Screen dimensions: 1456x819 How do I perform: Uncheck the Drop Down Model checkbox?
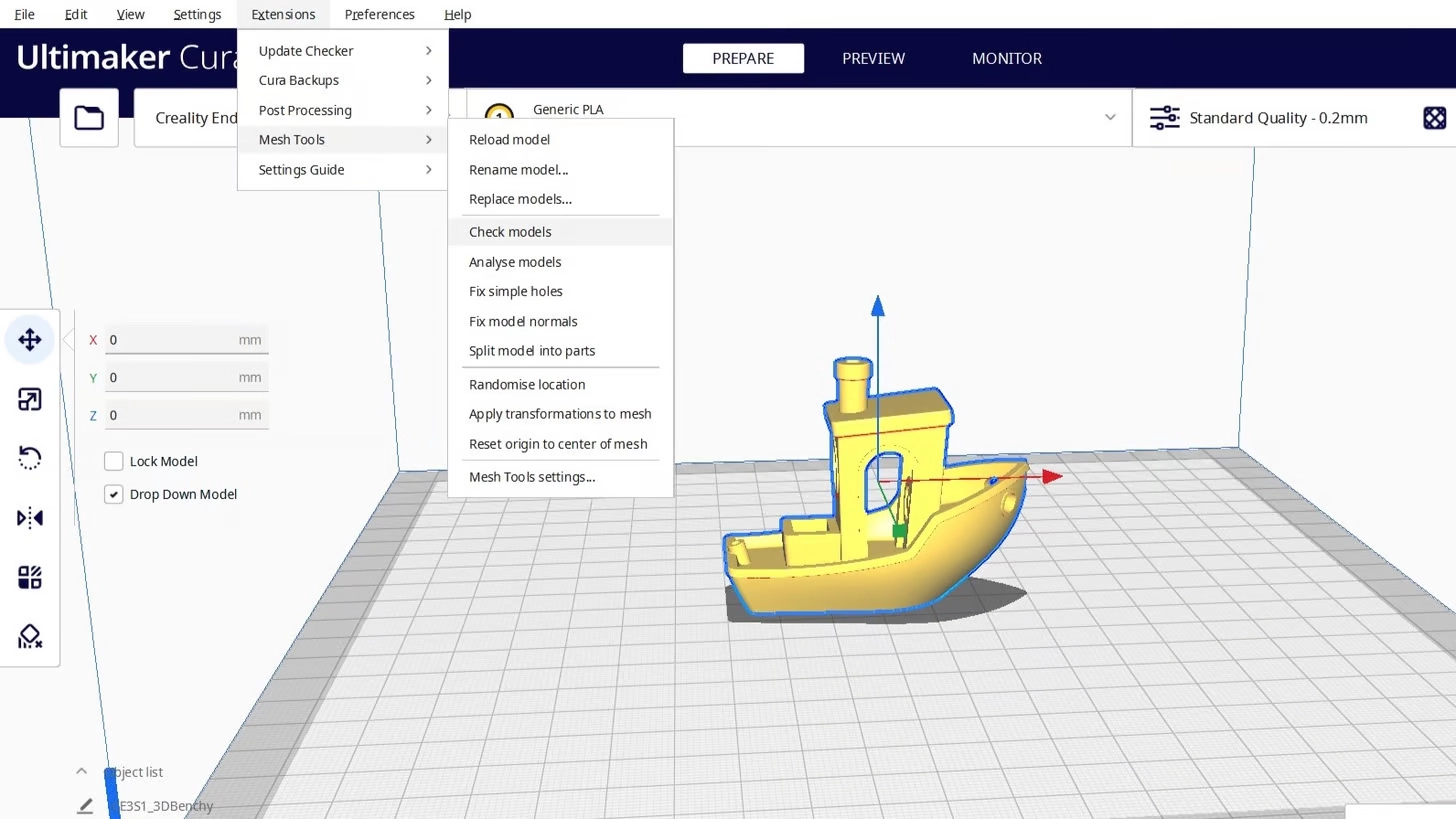[113, 494]
